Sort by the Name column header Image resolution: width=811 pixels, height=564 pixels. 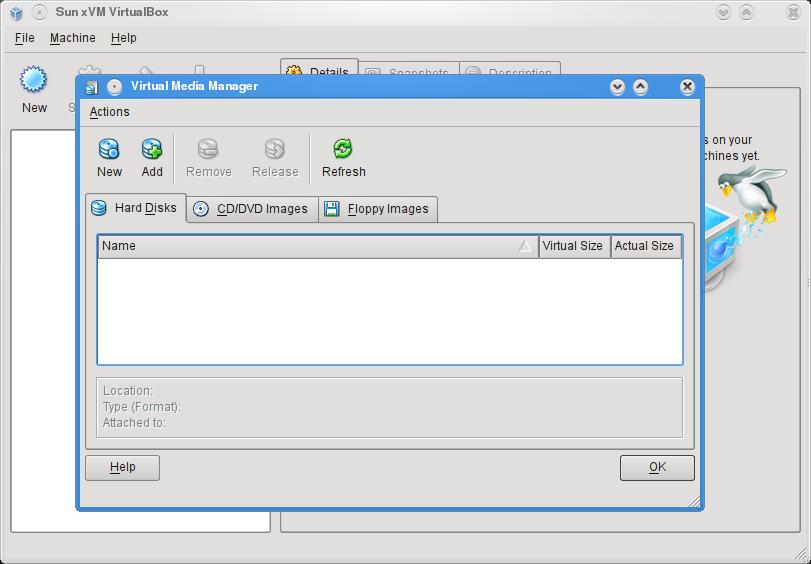(x=318, y=246)
